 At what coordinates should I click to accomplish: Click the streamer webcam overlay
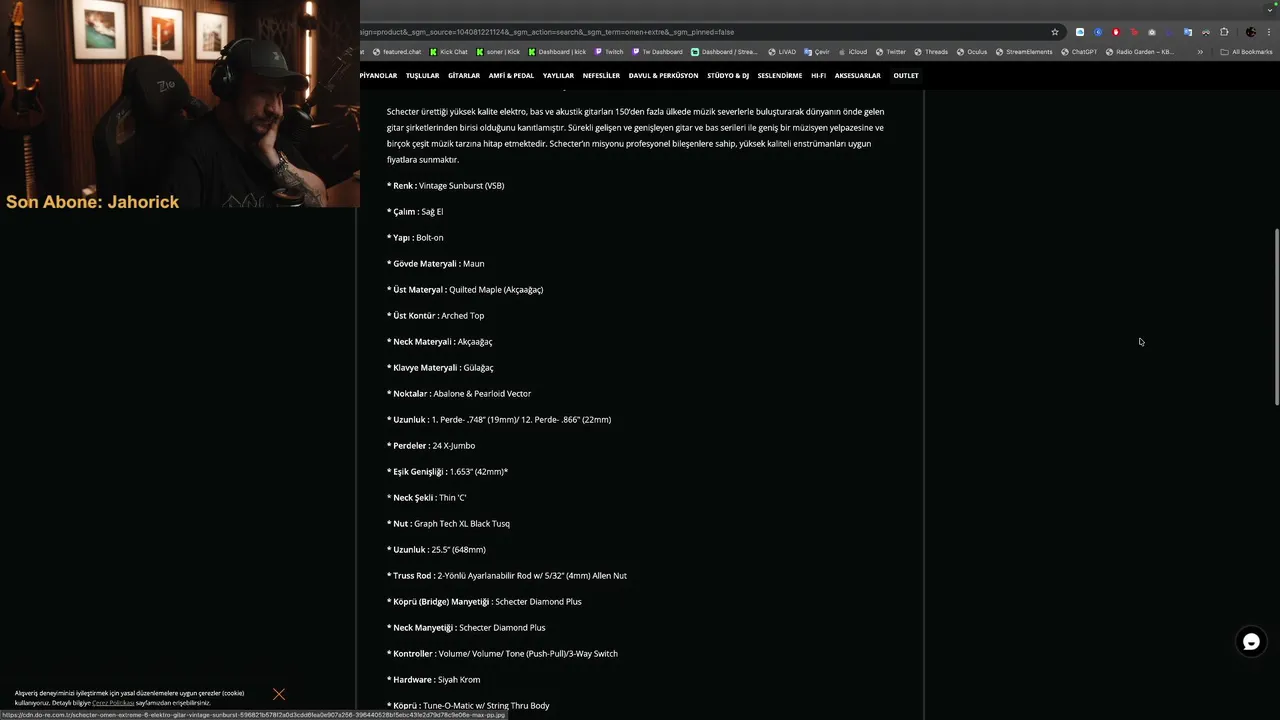(x=180, y=103)
